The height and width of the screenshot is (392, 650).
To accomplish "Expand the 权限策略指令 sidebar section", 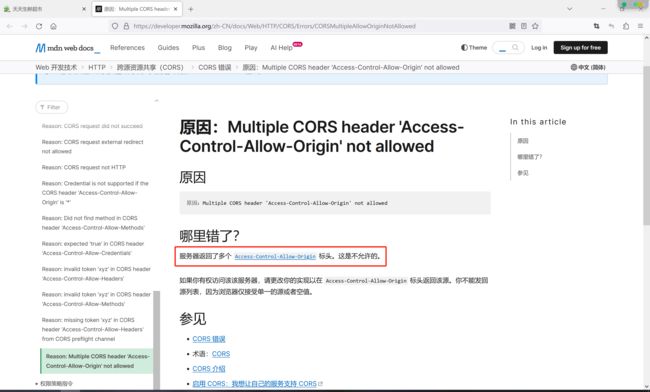I will [54, 384].
